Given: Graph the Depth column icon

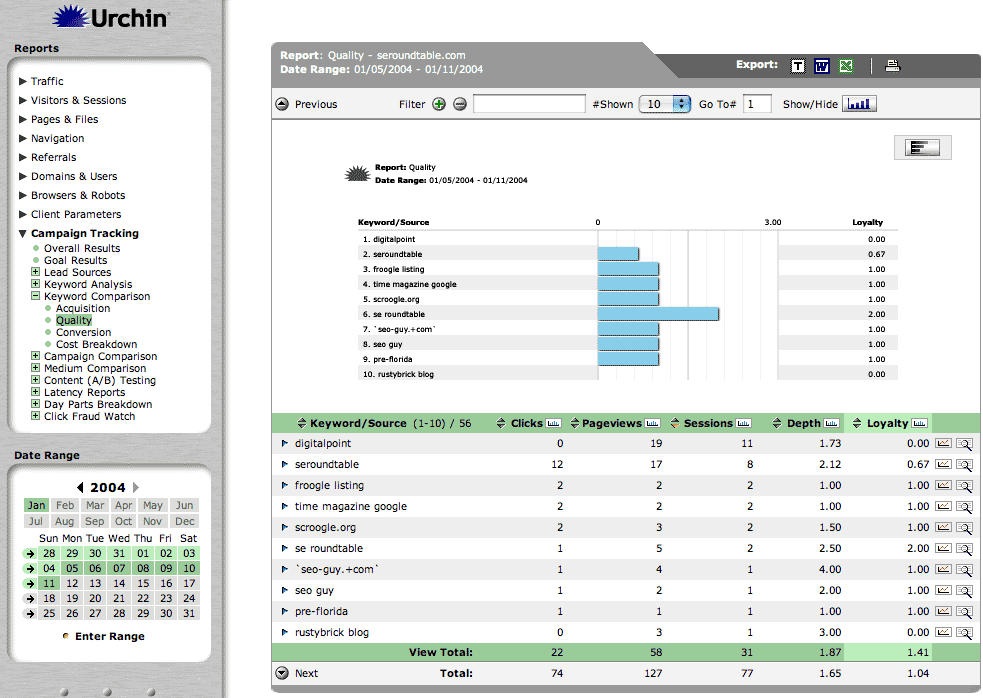Looking at the screenshot, I should click(831, 423).
